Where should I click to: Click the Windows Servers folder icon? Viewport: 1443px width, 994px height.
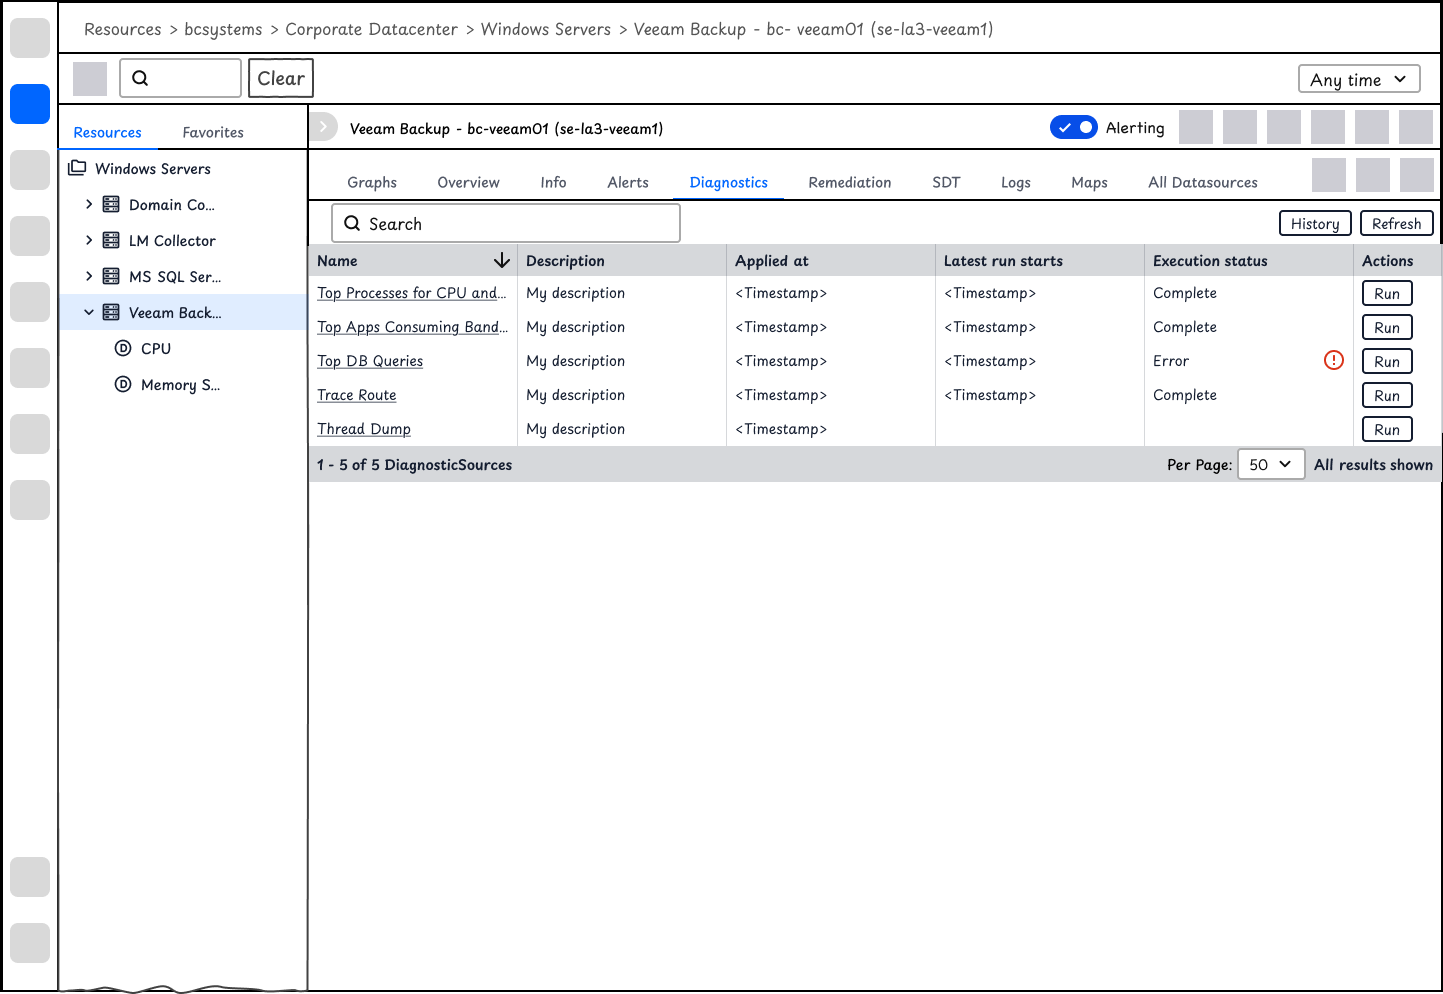[x=77, y=168]
